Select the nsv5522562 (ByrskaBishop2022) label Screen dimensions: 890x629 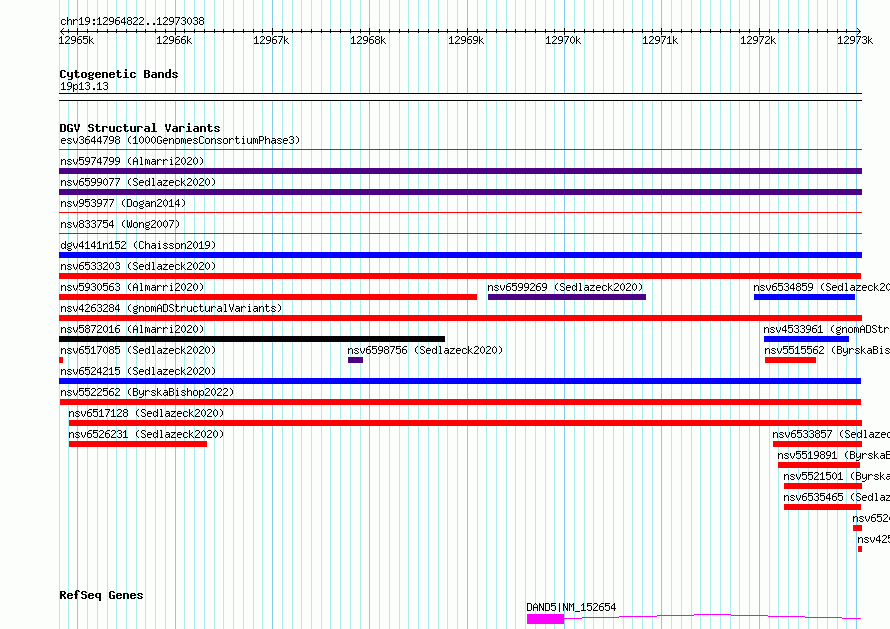(x=147, y=392)
